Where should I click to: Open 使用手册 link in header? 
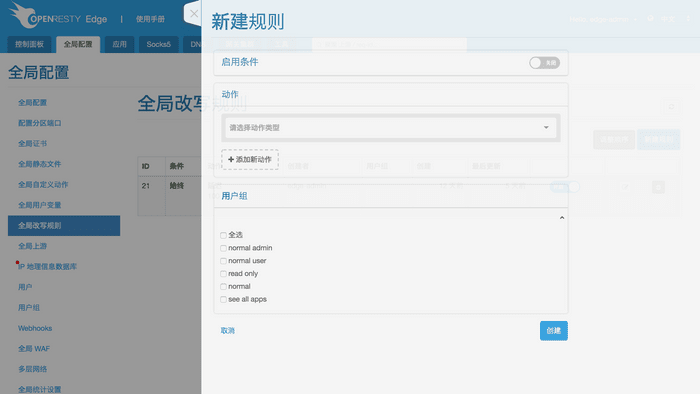pyautogui.click(x=150, y=19)
